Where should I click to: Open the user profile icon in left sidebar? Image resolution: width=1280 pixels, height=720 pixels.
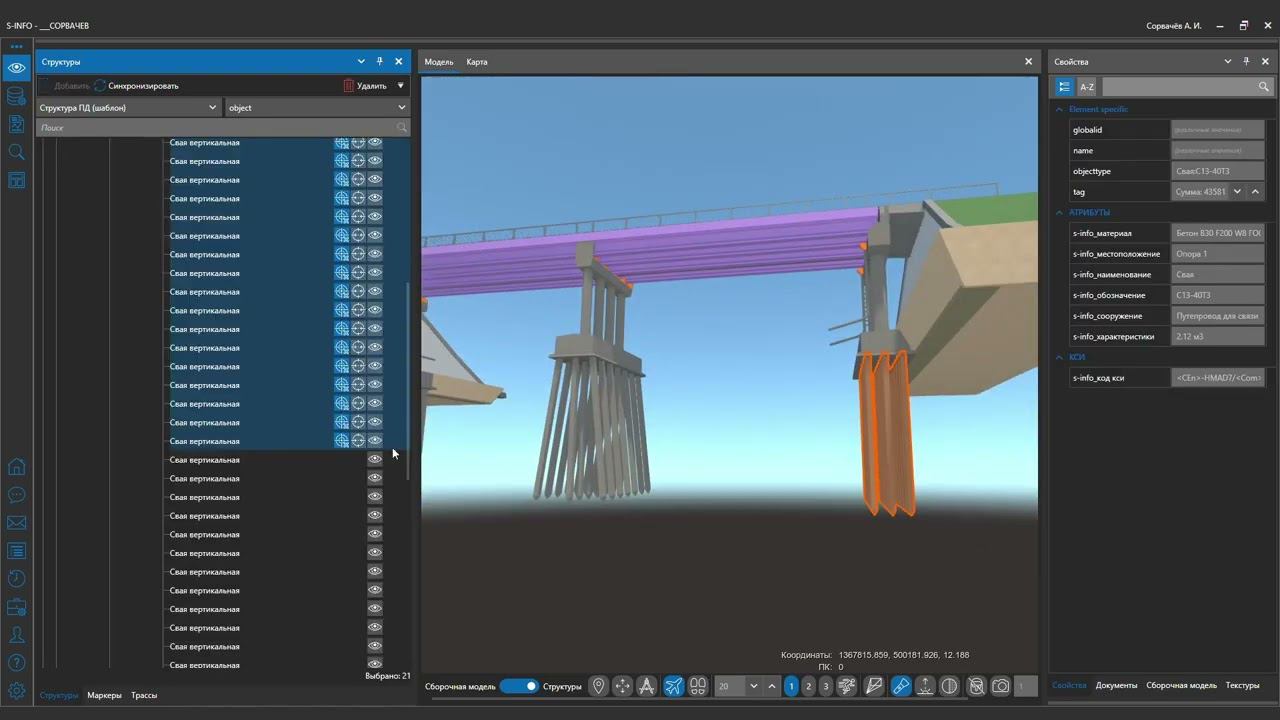click(x=16, y=635)
